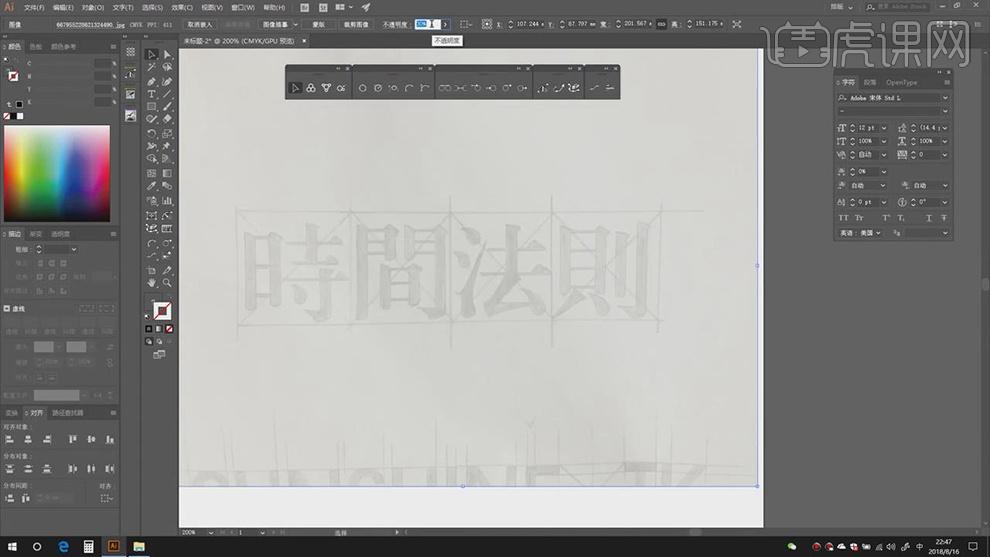Click horizontal align left in Align panel
The image size is (990, 557).
point(9,439)
